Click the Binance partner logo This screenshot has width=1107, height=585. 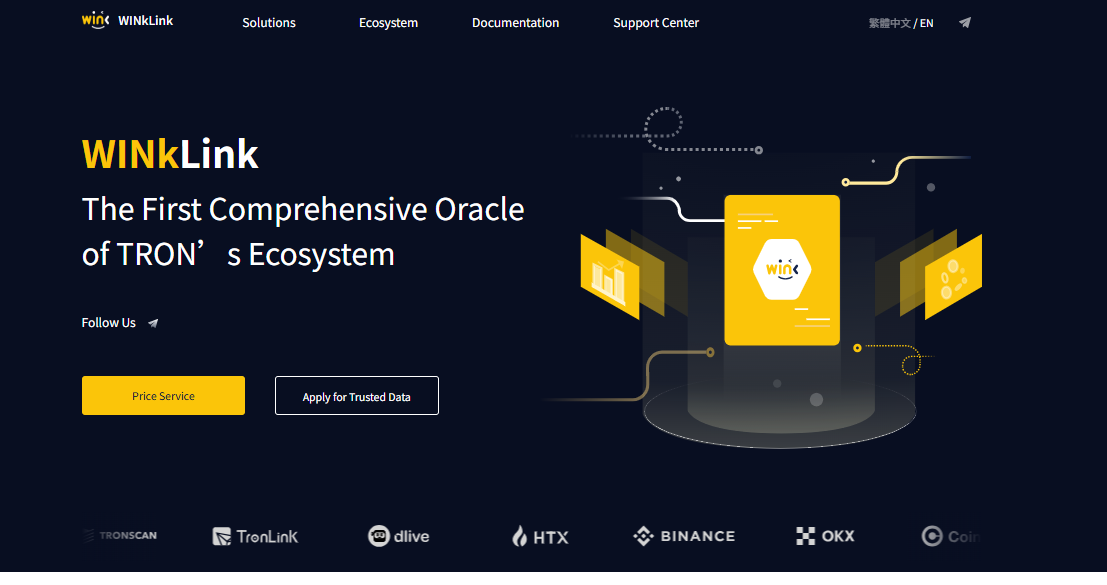click(684, 536)
